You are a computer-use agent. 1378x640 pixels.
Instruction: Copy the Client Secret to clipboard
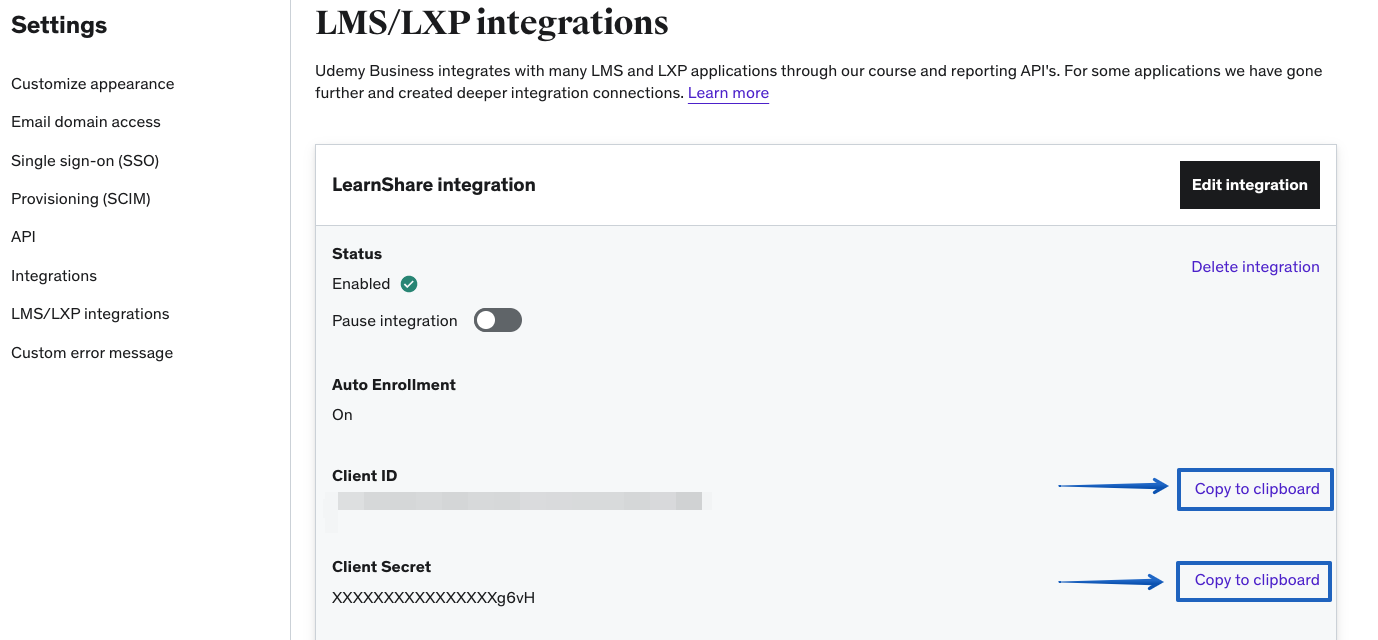1255,580
